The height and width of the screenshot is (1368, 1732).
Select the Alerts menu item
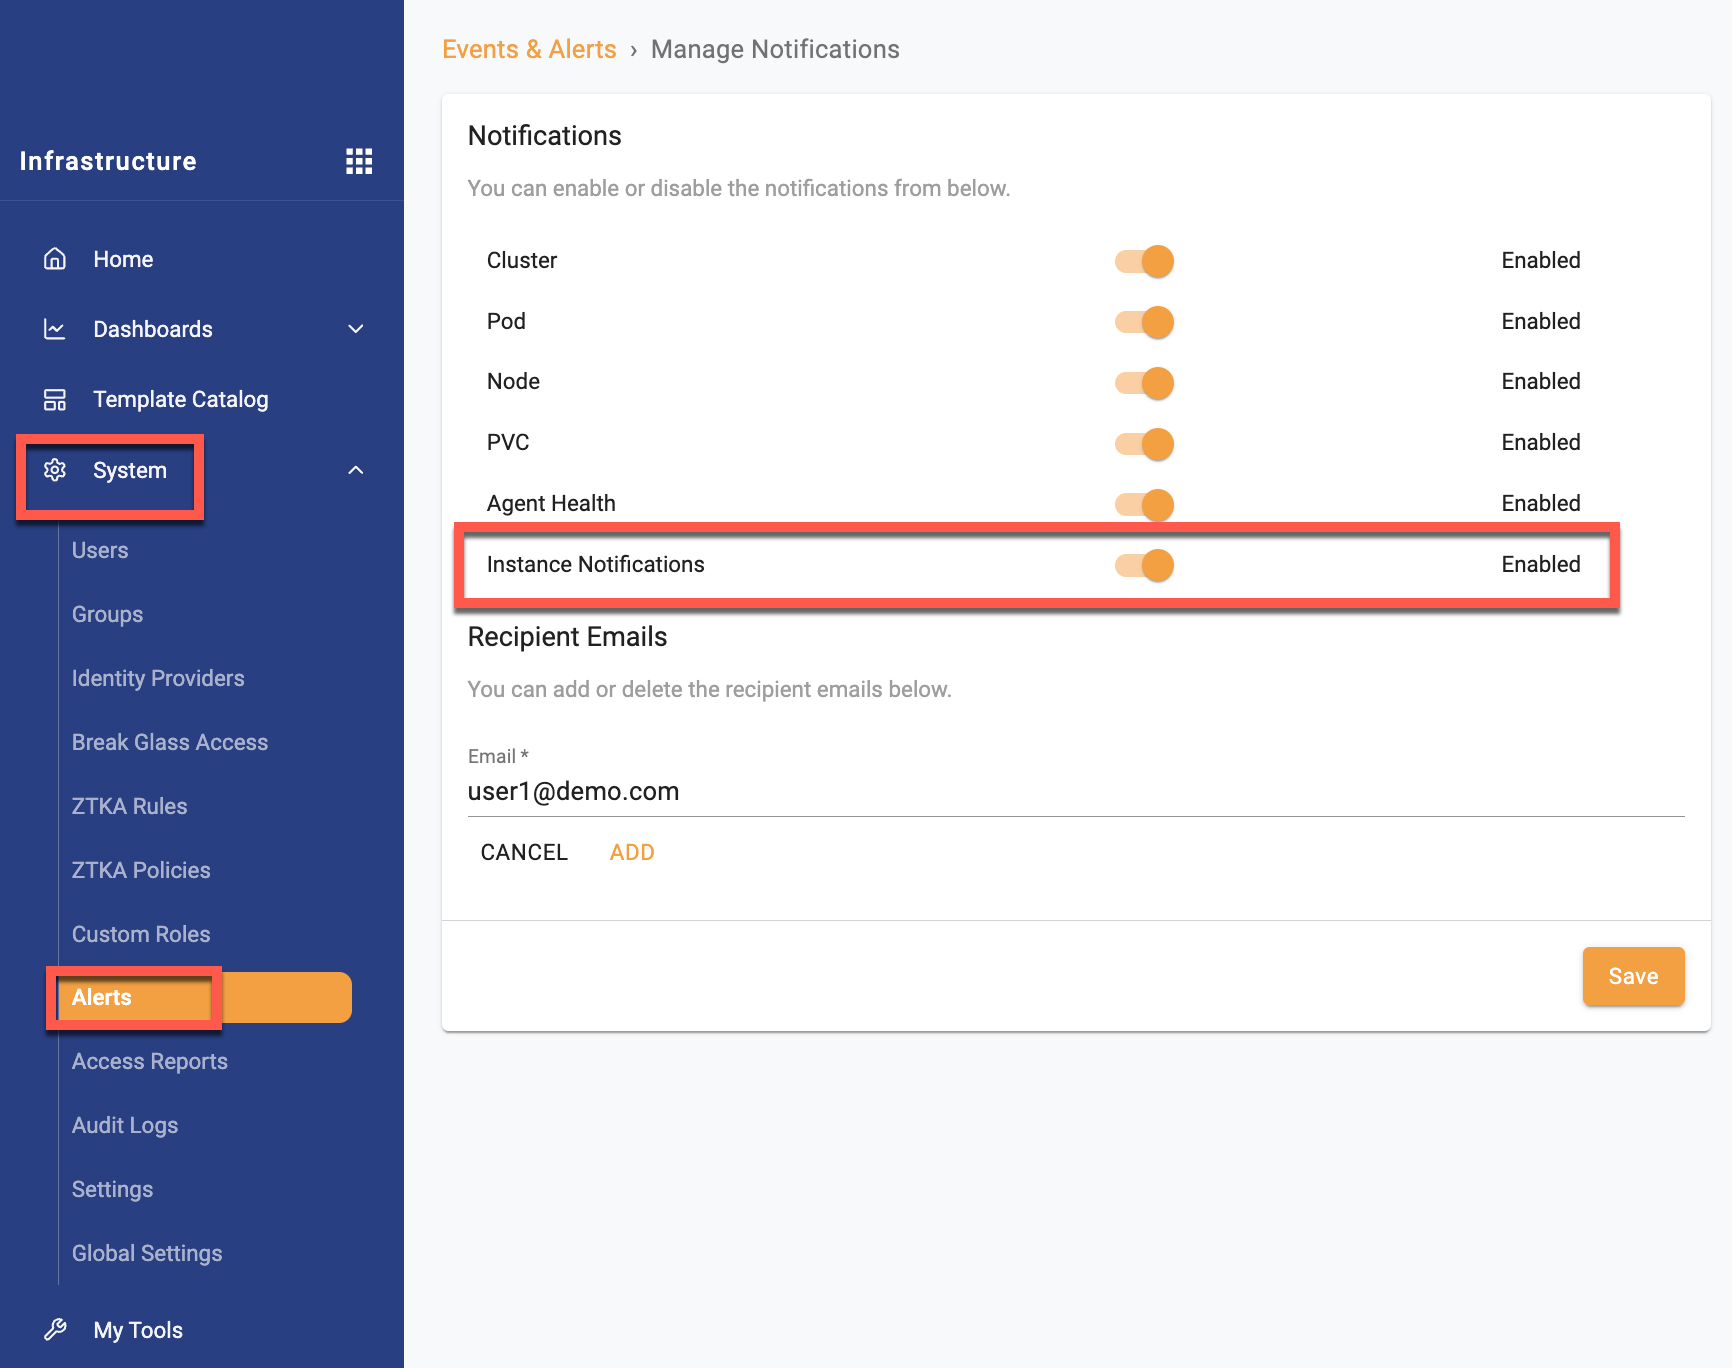(x=102, y=997)
